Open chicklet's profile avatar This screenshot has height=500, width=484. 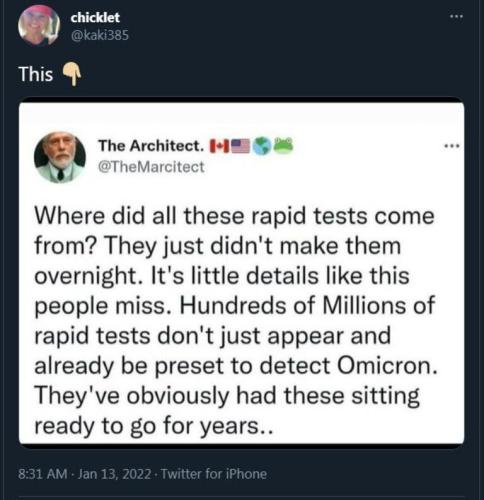click(x=39, y=25)
